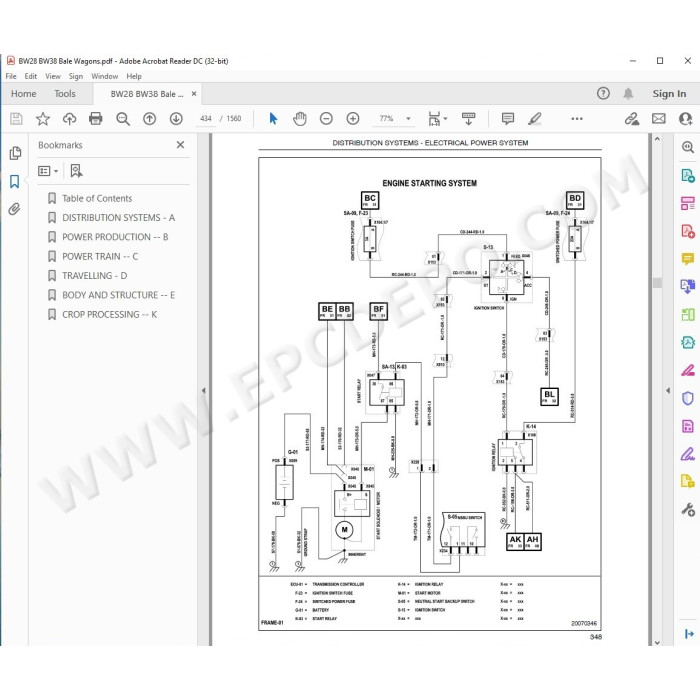Image resolution: width=700 pixels, height=700 pixels.
Task: Zoom out with minus button
Action: (x=326, y=119)
